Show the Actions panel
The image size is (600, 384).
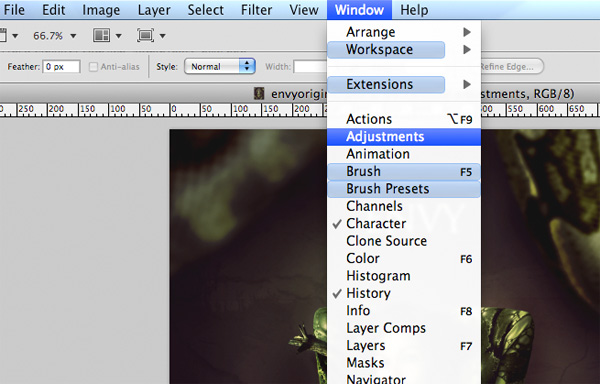pos(404,119)
